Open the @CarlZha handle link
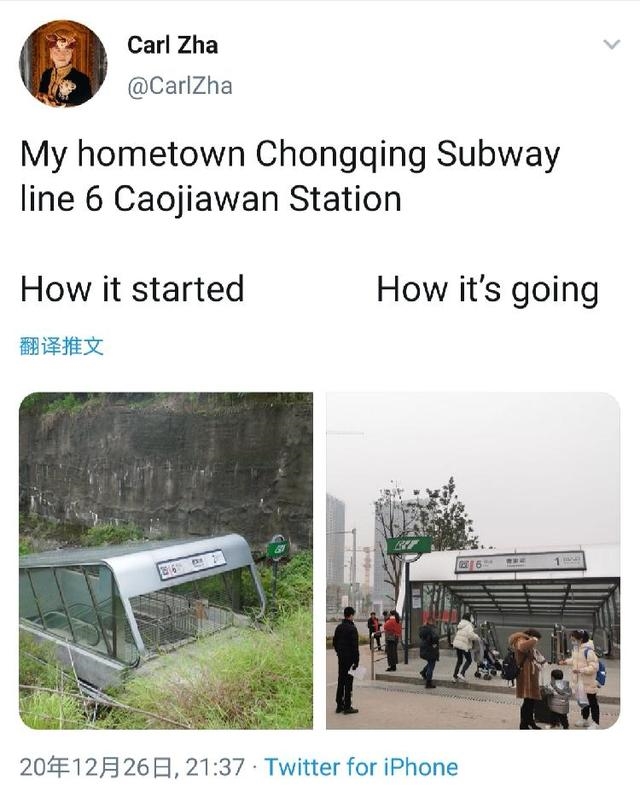640x792 pixels. 180,86
